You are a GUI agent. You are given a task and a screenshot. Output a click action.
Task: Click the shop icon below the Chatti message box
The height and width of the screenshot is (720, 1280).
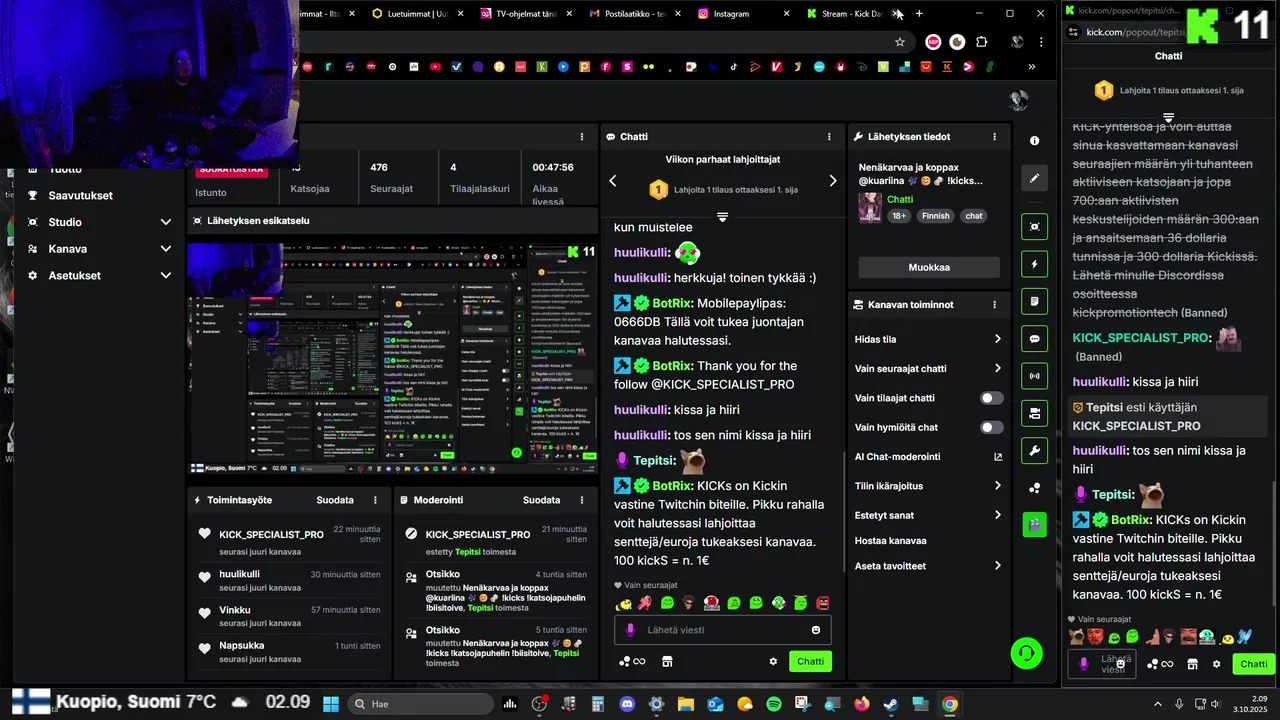[667, 661]
